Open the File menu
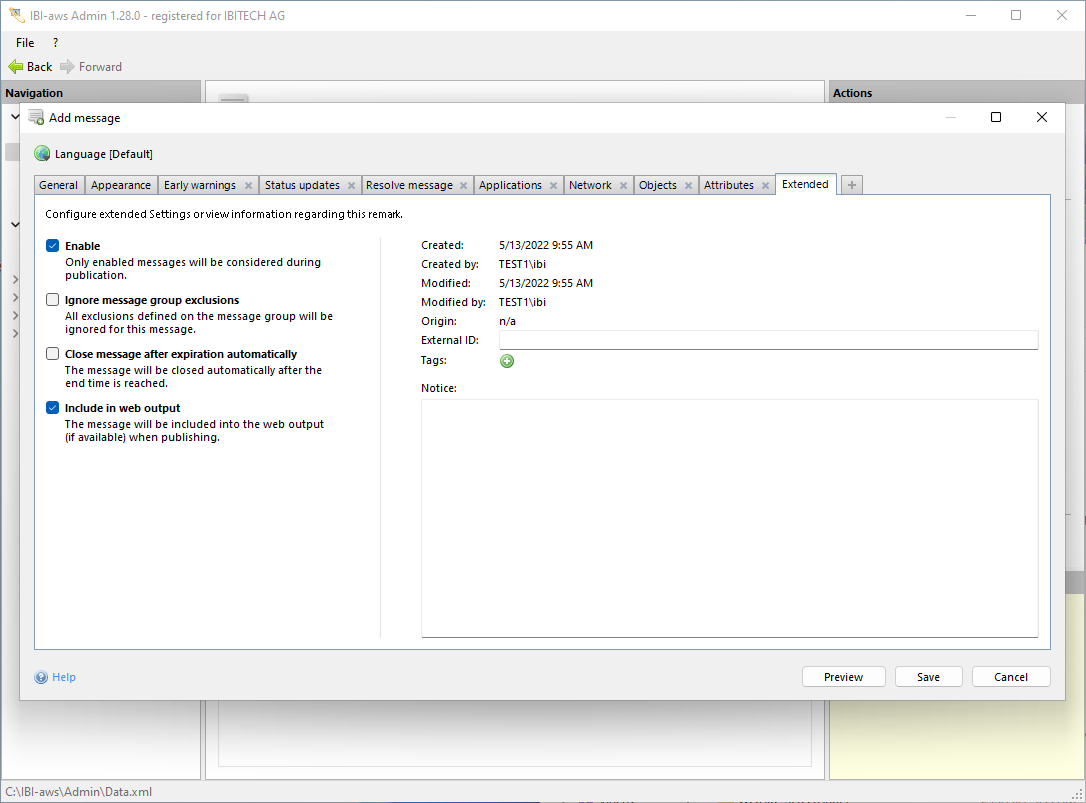Viewport: 1086px width, 803px height. tap(25, 43)
